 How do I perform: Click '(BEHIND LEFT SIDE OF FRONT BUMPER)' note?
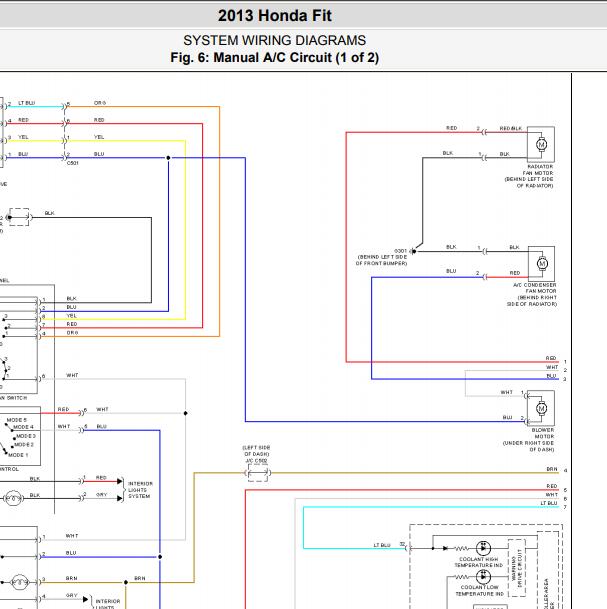click(x=382, y=260)
